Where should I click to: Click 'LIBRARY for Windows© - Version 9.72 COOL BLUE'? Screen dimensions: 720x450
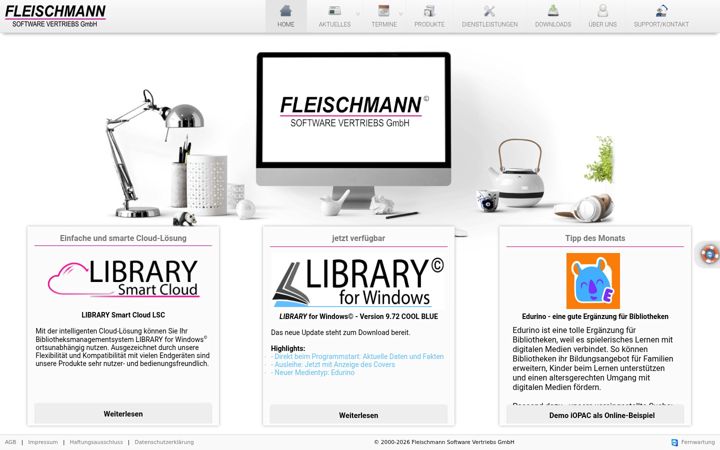[x=358, y=316]
